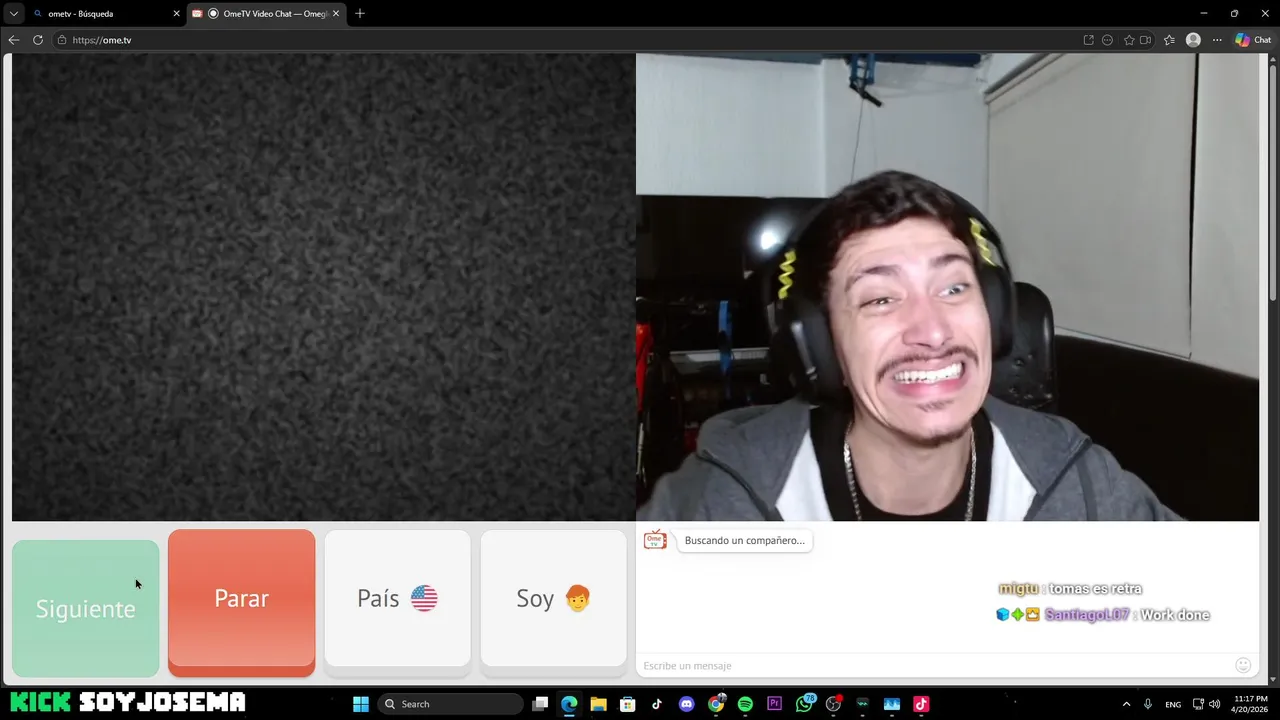Open the tab actions menu chevron
Viewport: 1280px width, 720px height.
pyautogui.click(x=13, y=14)
